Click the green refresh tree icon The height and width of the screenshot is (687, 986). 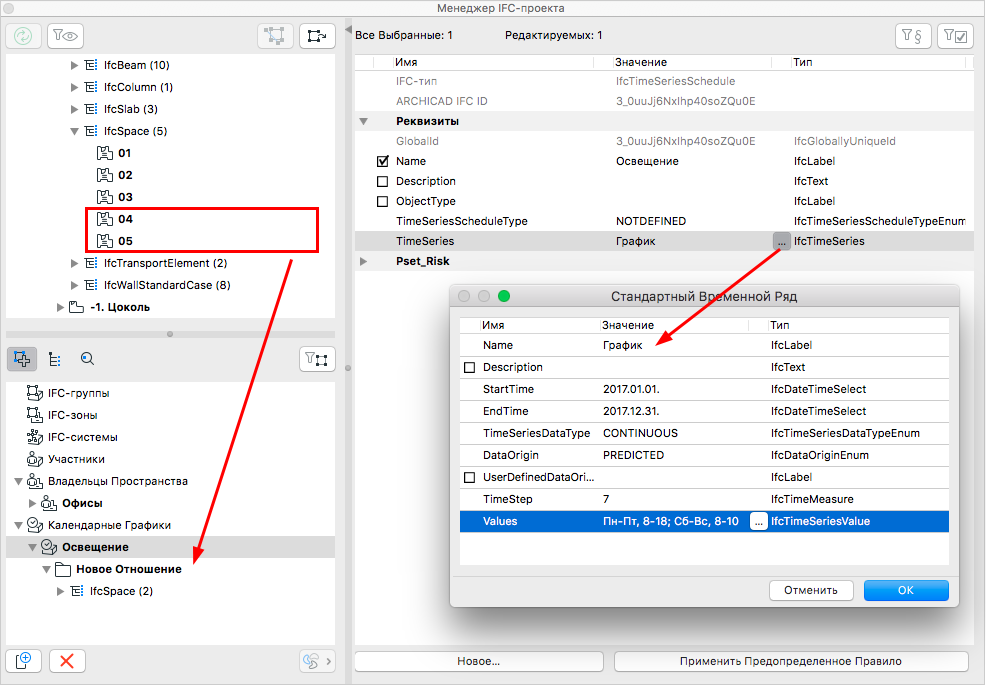pos(23,36)
